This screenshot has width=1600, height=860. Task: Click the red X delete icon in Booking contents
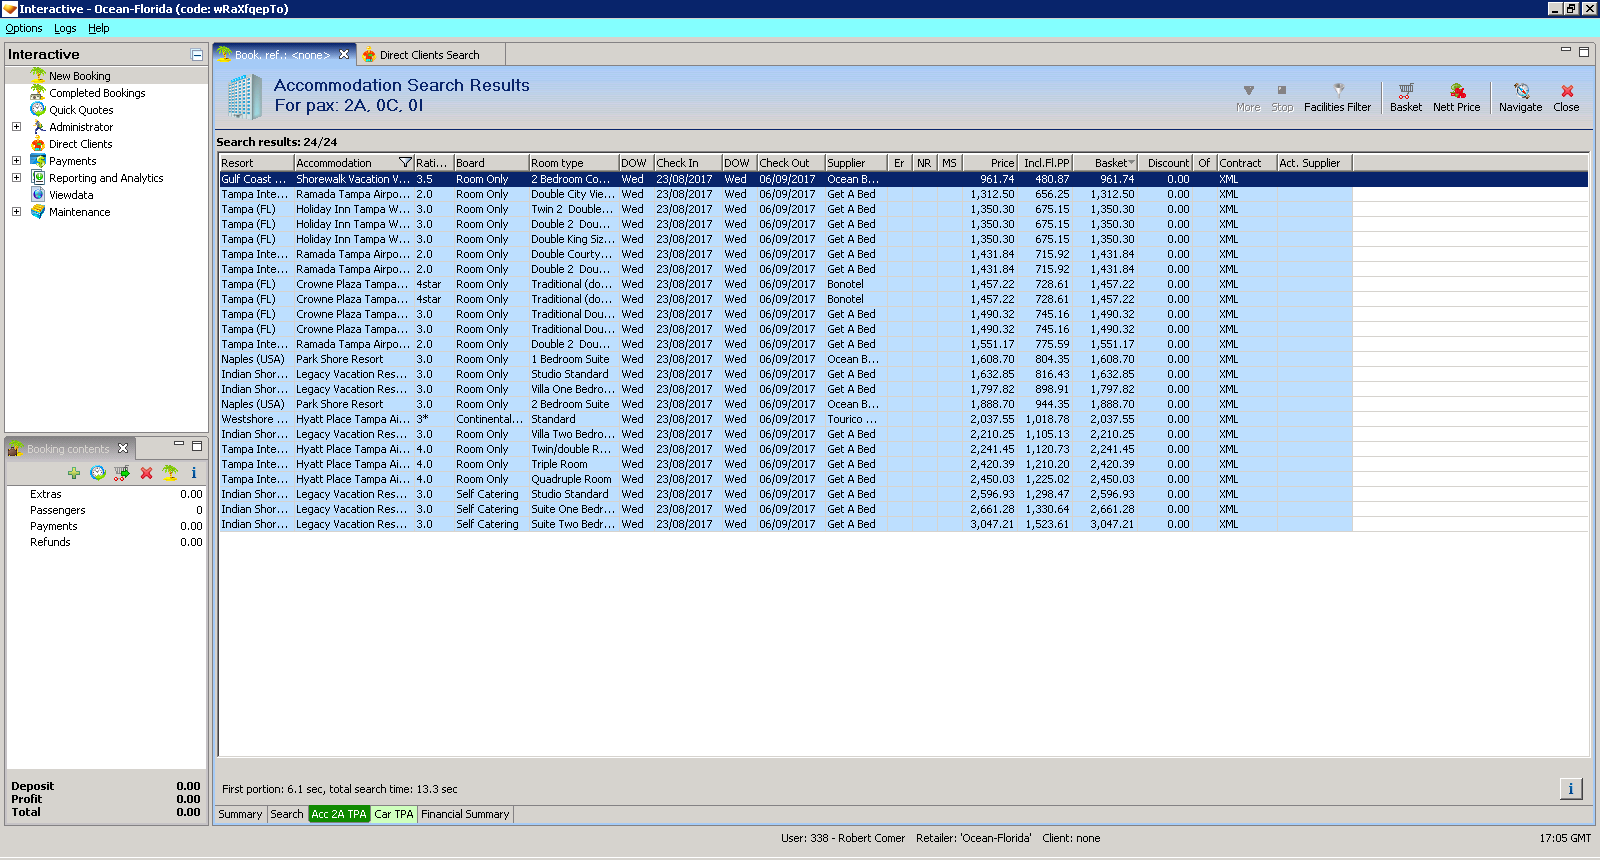(x=146, y=473)
